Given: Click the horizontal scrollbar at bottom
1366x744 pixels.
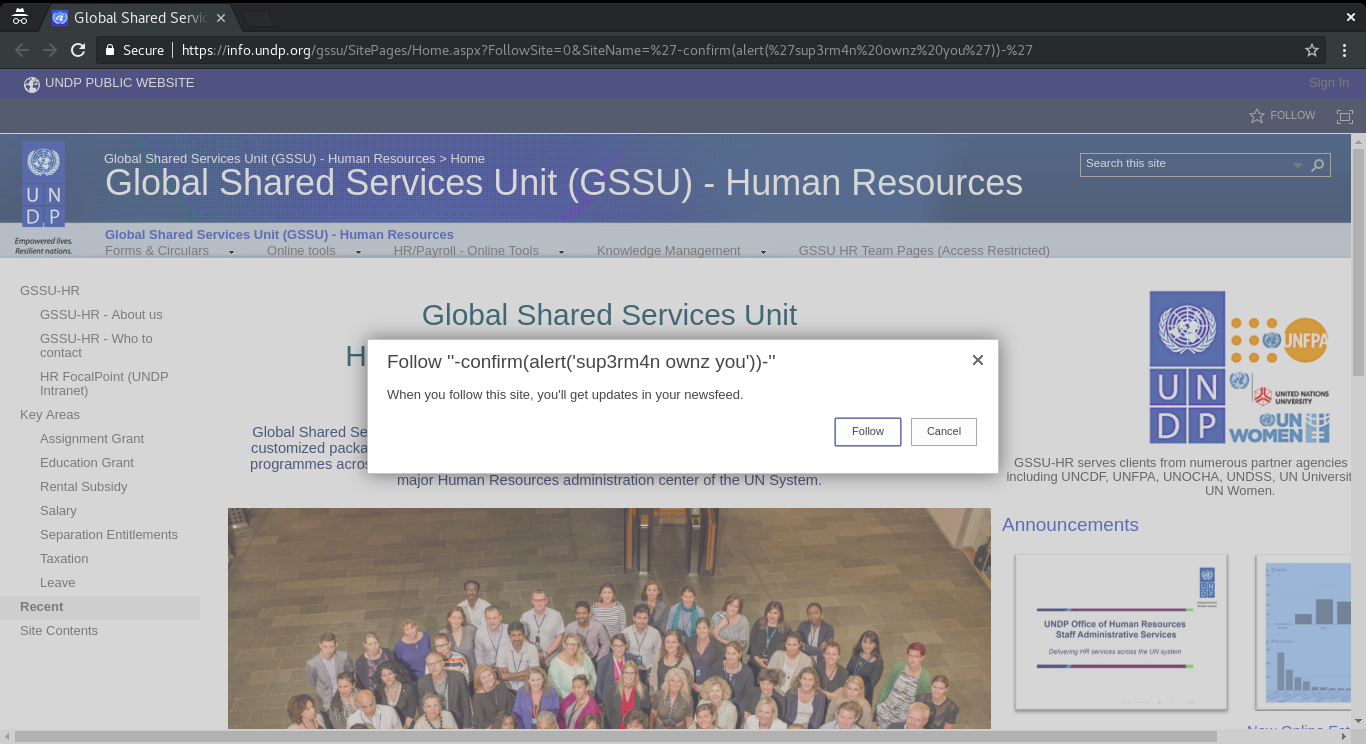Looking at the screenshot, I should coord(615,736).
